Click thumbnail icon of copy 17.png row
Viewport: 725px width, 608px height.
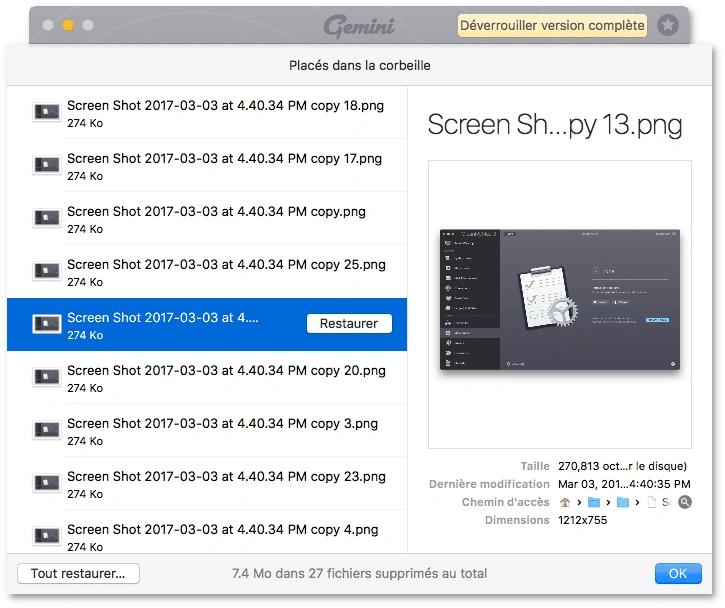coord(47,165)
